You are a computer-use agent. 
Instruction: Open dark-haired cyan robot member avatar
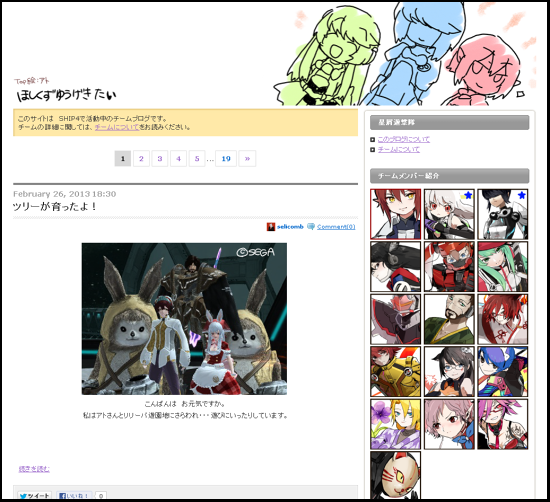coord(503,214)
